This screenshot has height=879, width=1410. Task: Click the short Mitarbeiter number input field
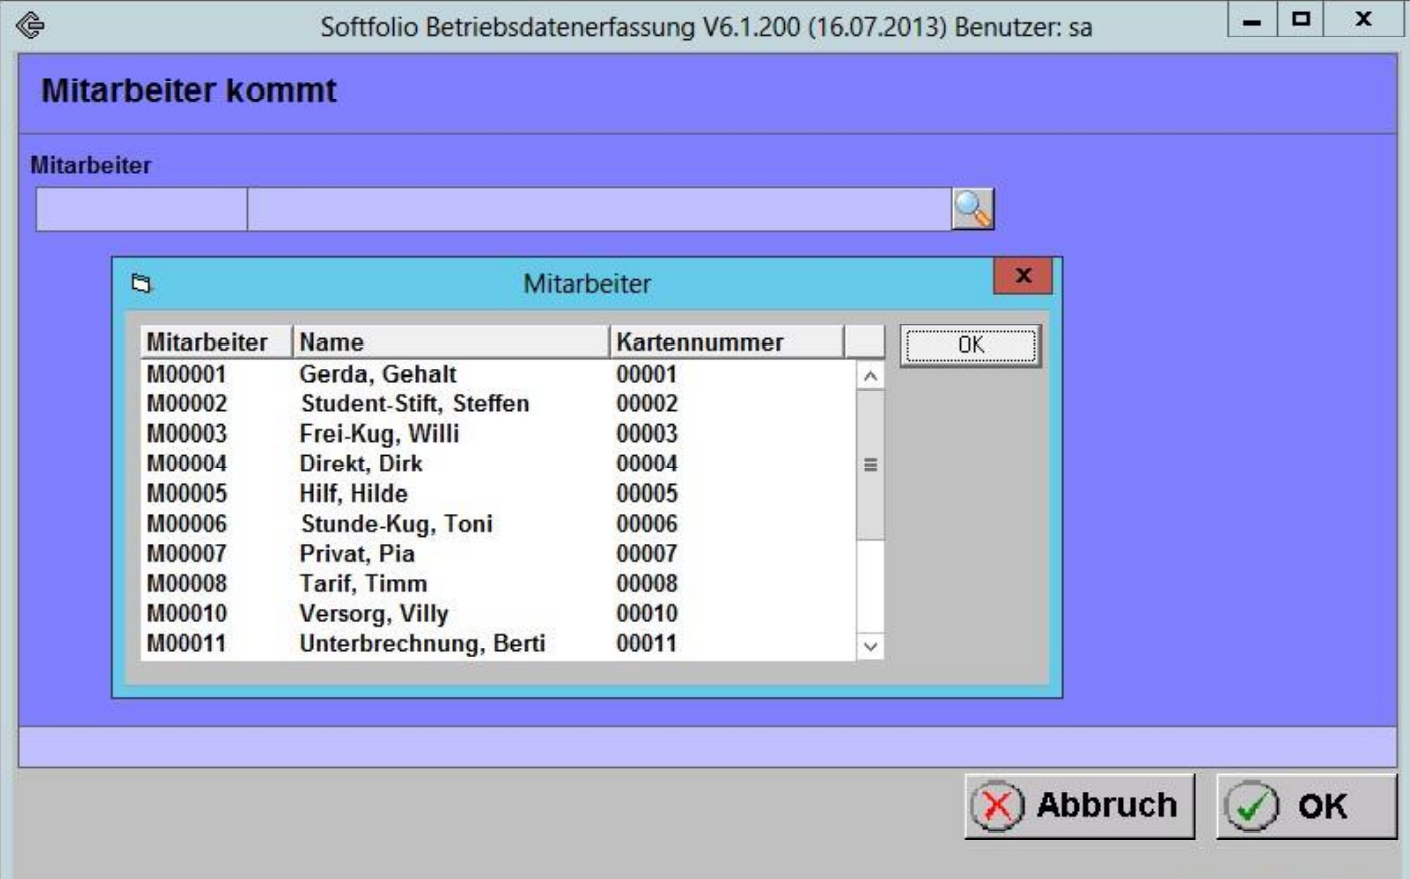141,210
